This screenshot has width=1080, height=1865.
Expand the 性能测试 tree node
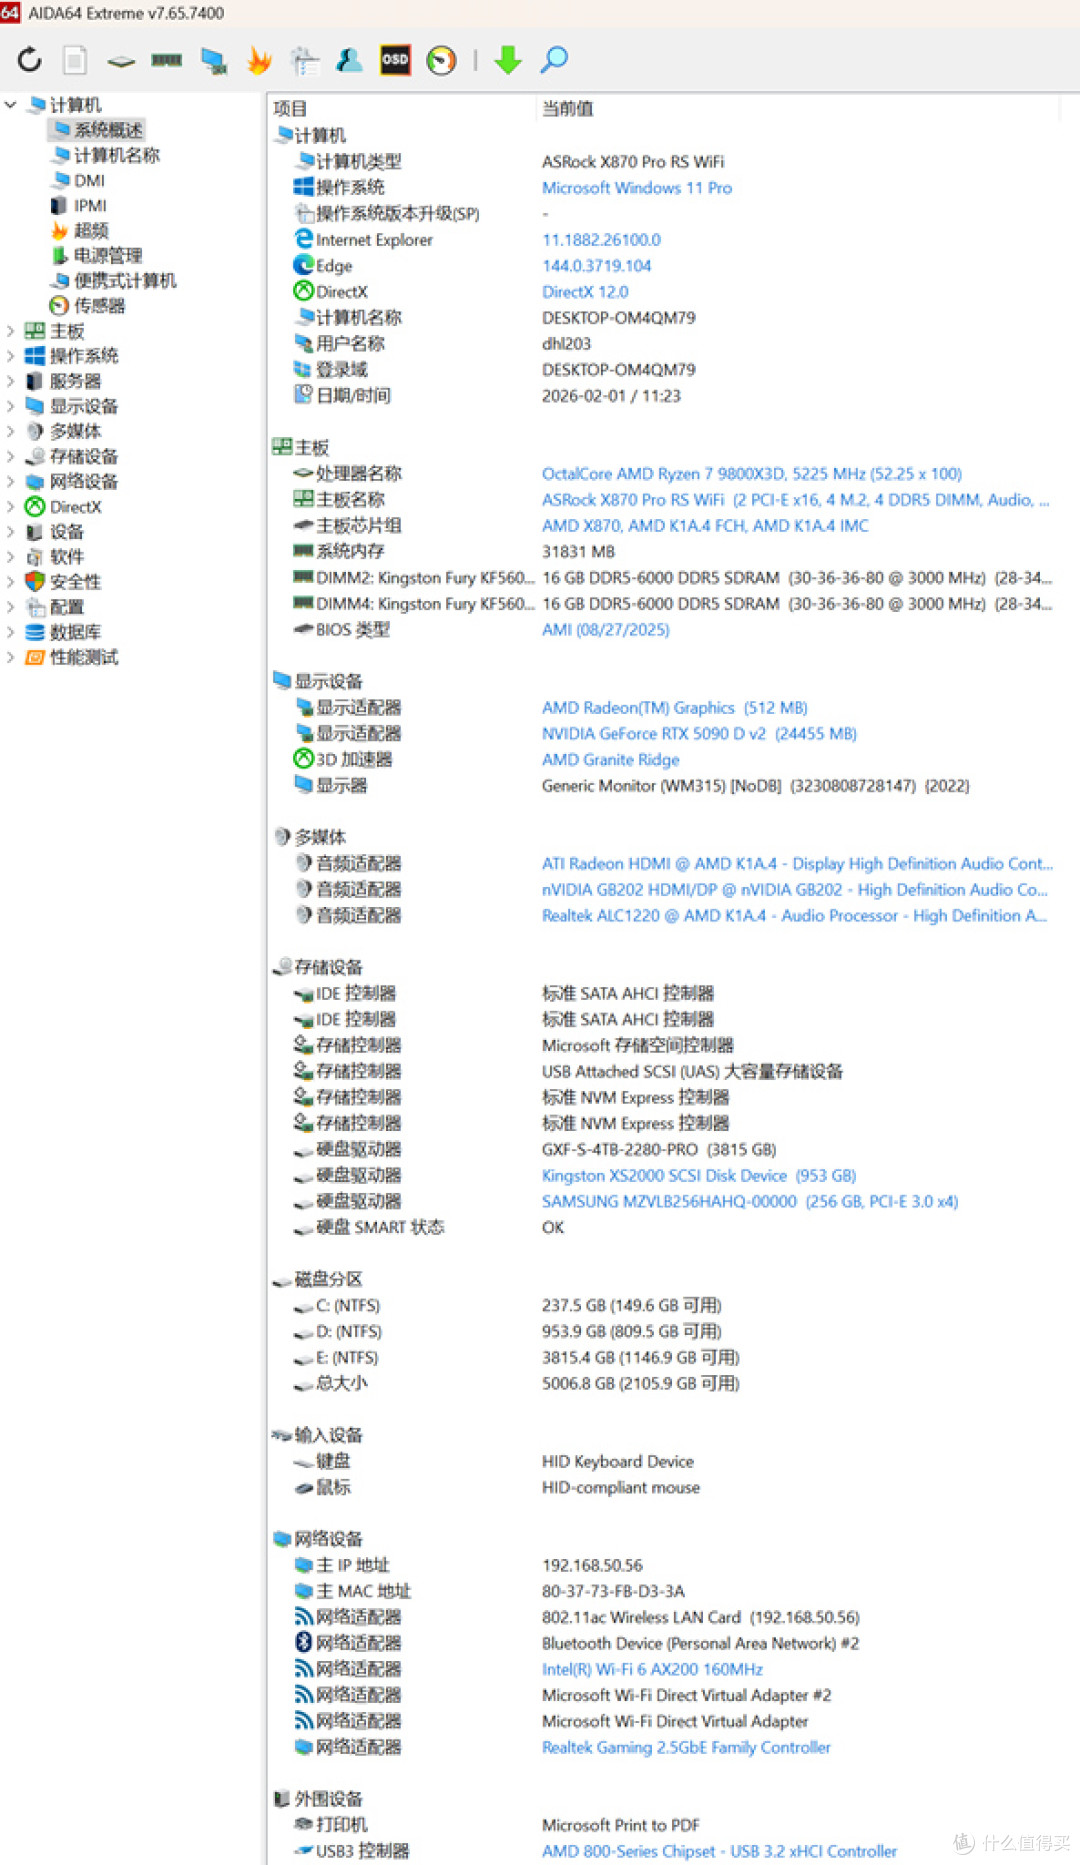(10, 657)
